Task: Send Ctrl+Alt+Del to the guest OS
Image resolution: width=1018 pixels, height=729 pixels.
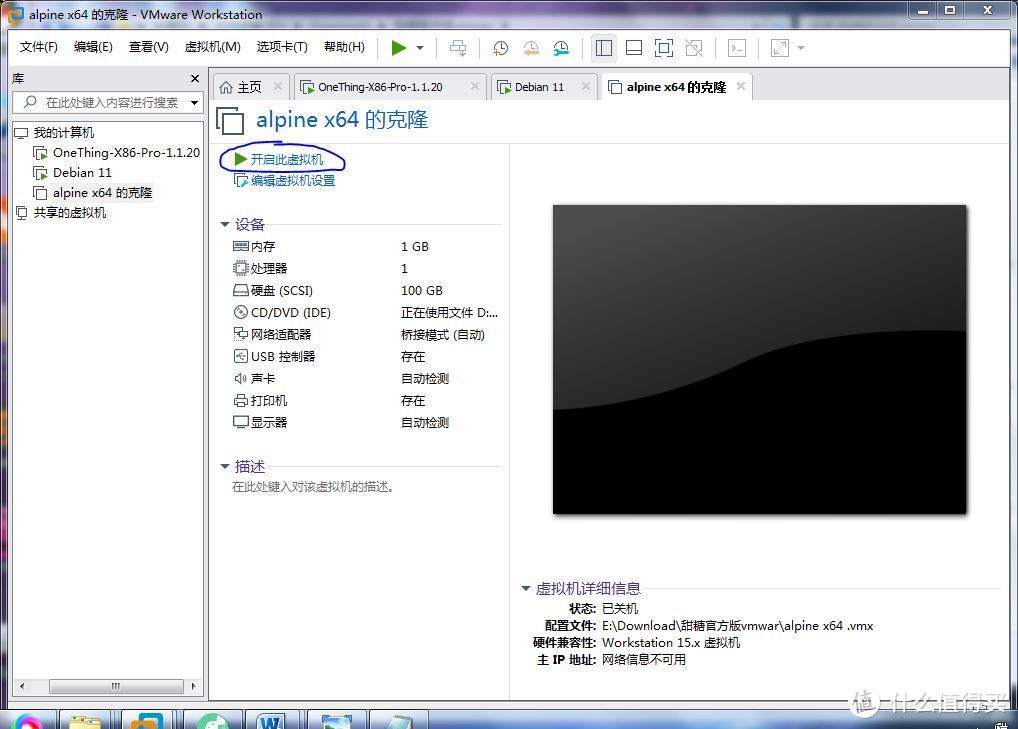Action: coord(456,47)
